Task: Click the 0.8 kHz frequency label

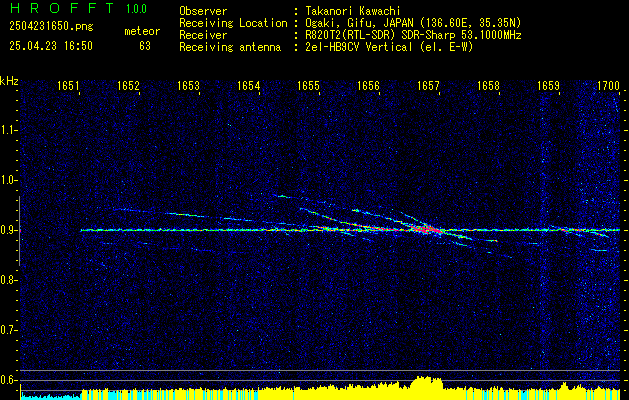Action: pos(8,280)
